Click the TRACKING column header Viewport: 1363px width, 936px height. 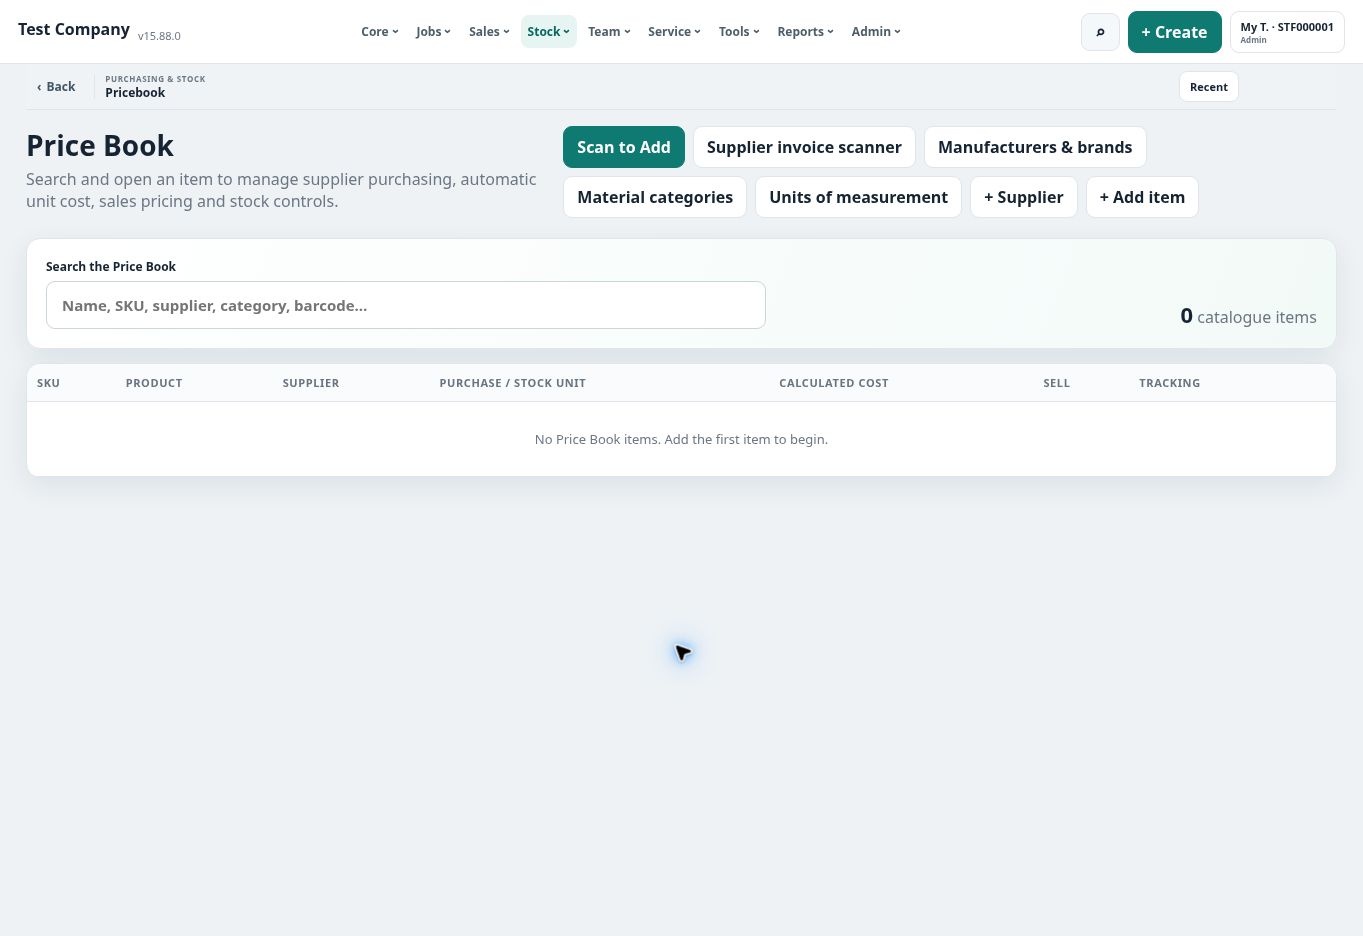(1169, 383)
